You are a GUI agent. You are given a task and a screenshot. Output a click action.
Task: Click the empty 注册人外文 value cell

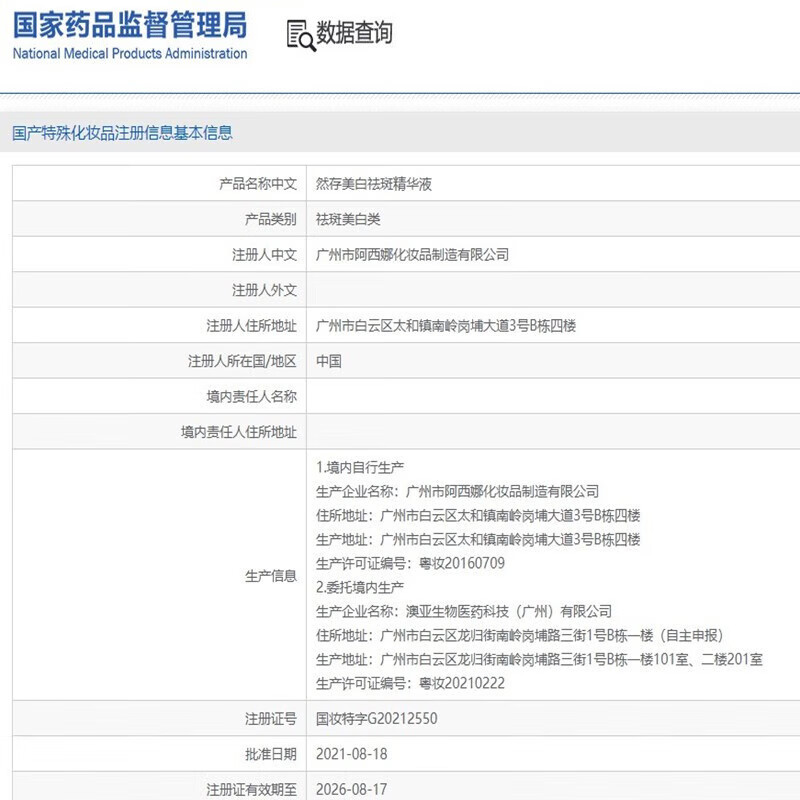pyautogui.click(x=550, y=290)
